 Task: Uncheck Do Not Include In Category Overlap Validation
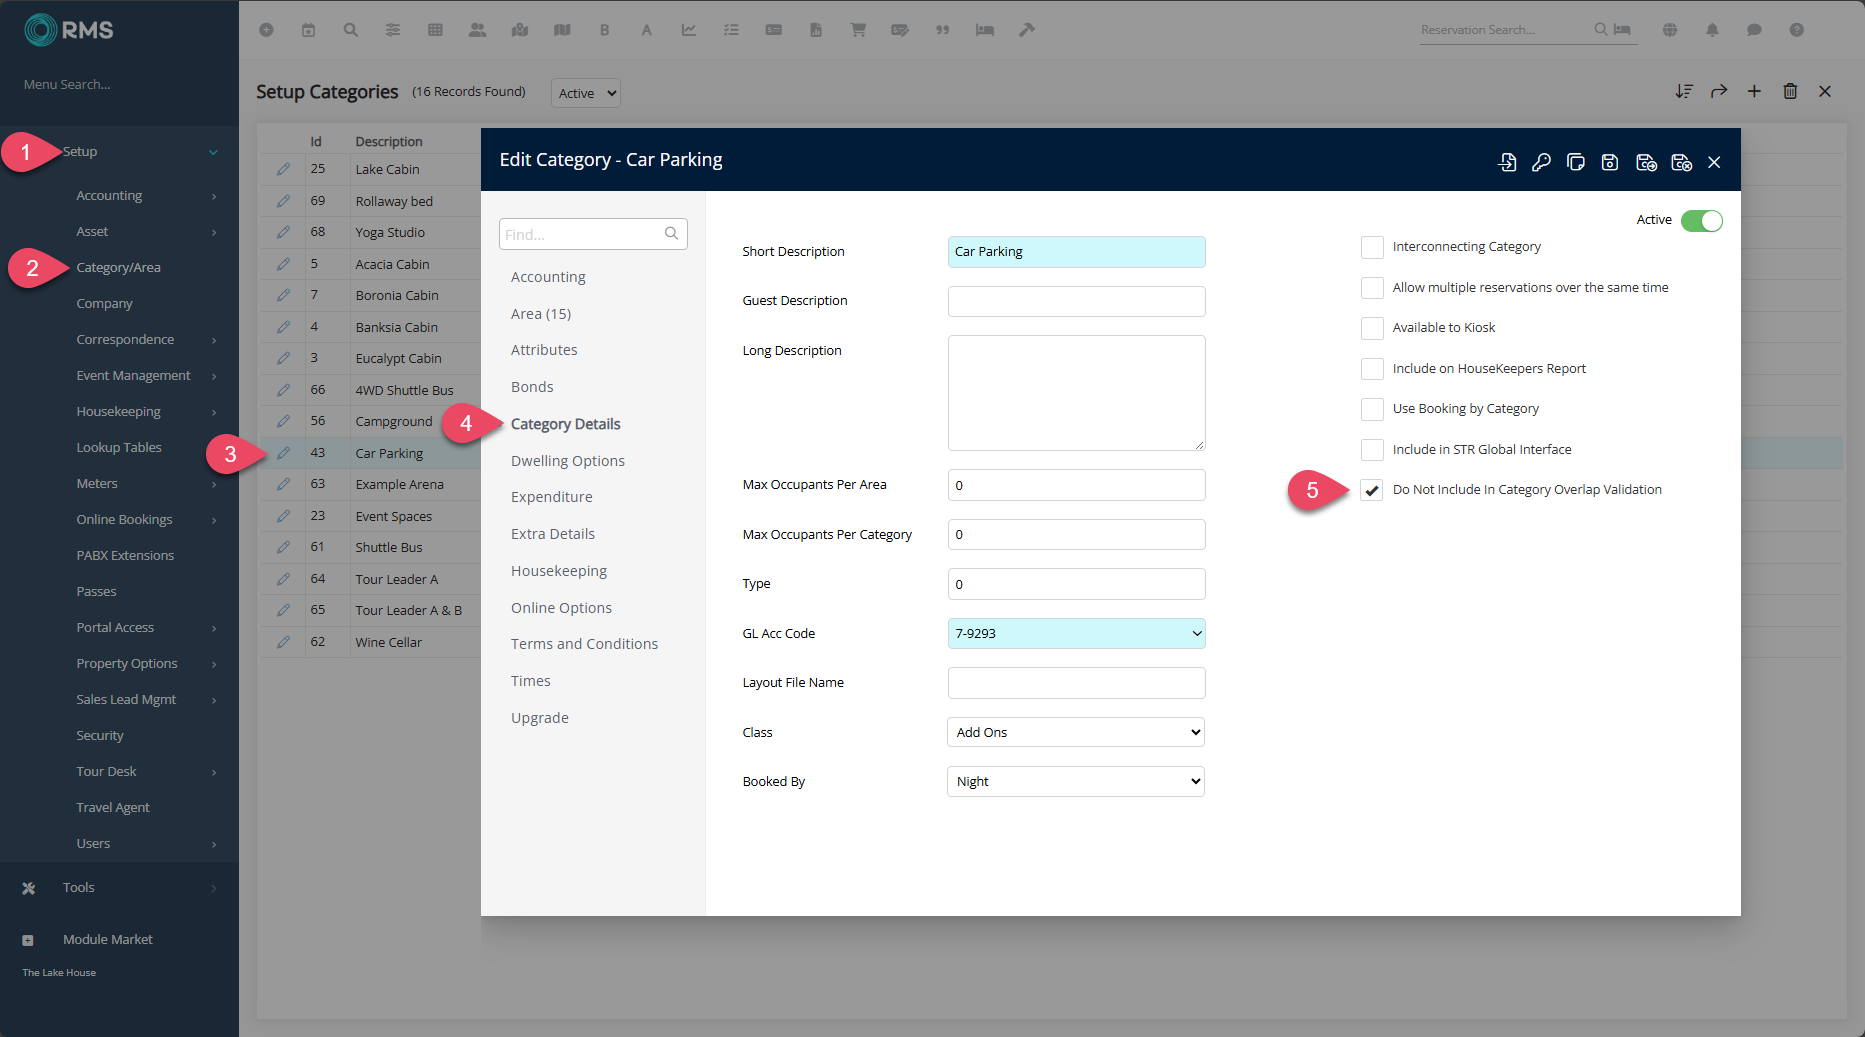(x=1372, y=490)
